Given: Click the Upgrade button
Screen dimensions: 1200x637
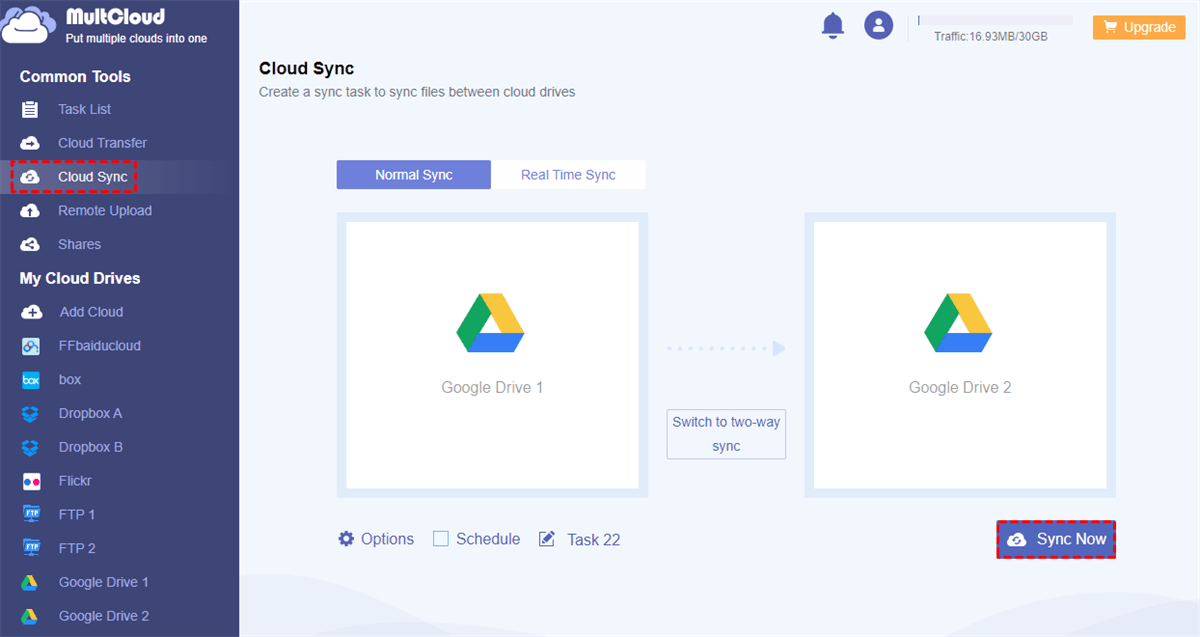Looking at the screenshot, I should [1139, 27].
